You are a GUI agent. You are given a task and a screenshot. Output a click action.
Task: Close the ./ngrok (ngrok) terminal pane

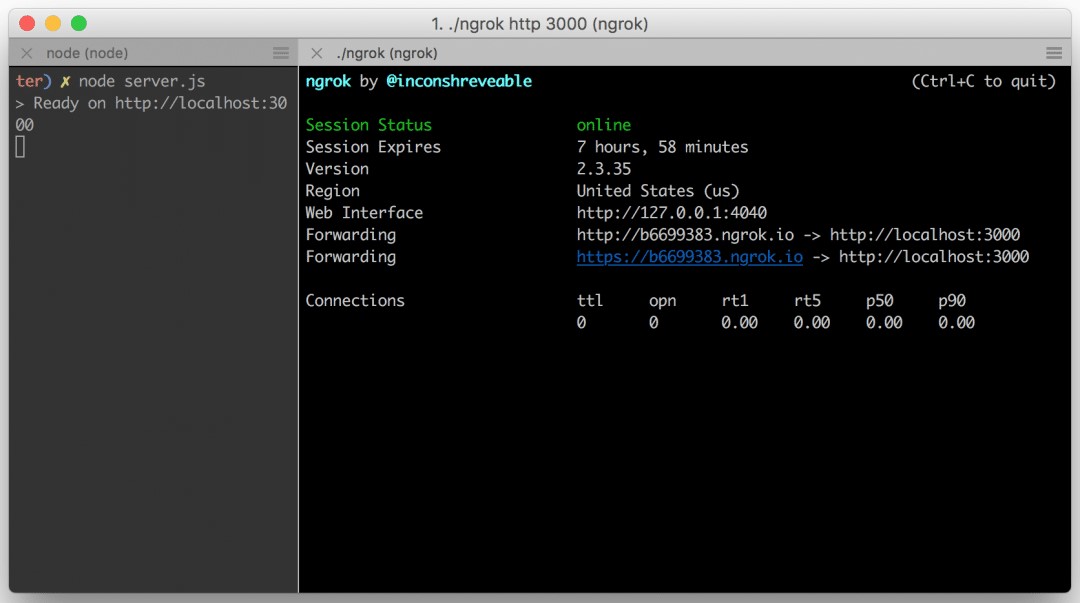pos(317,53)
